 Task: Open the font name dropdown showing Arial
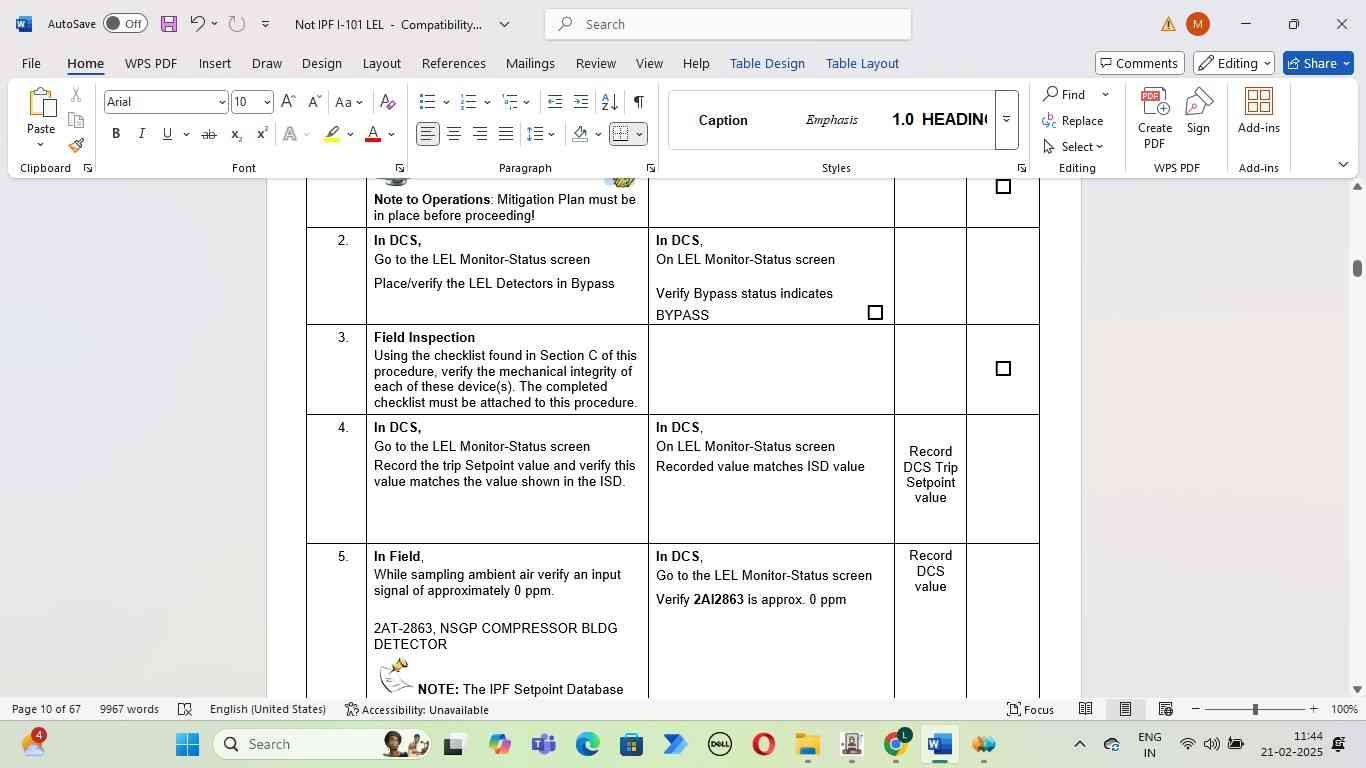[x=221, y=102]
